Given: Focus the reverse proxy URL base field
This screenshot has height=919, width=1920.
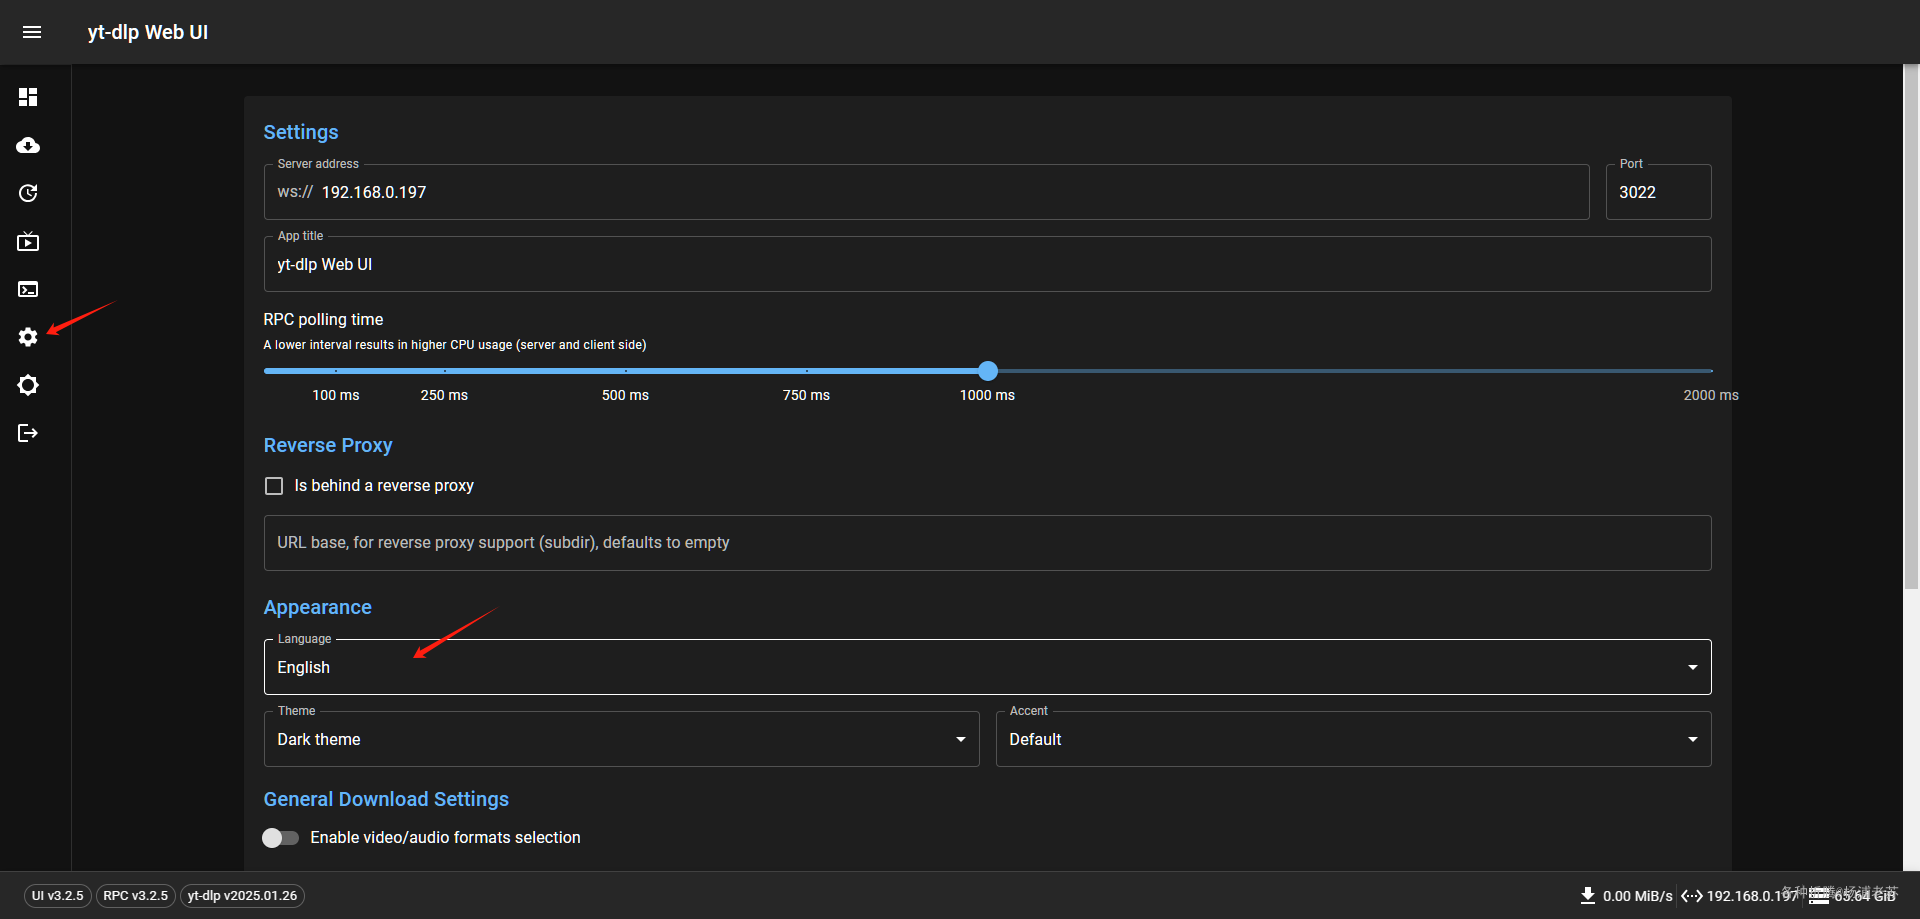Looking at the screenshot, I should [x=987, y=543].
